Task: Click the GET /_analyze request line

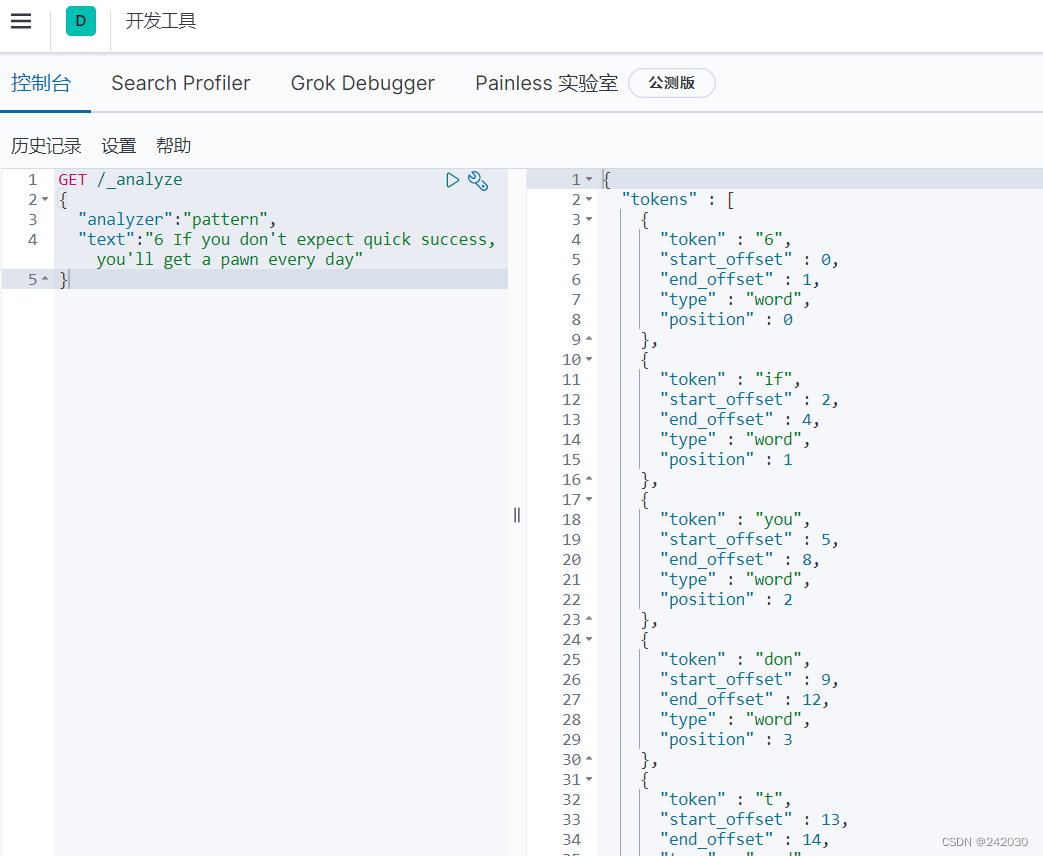Action: [120, 180]
